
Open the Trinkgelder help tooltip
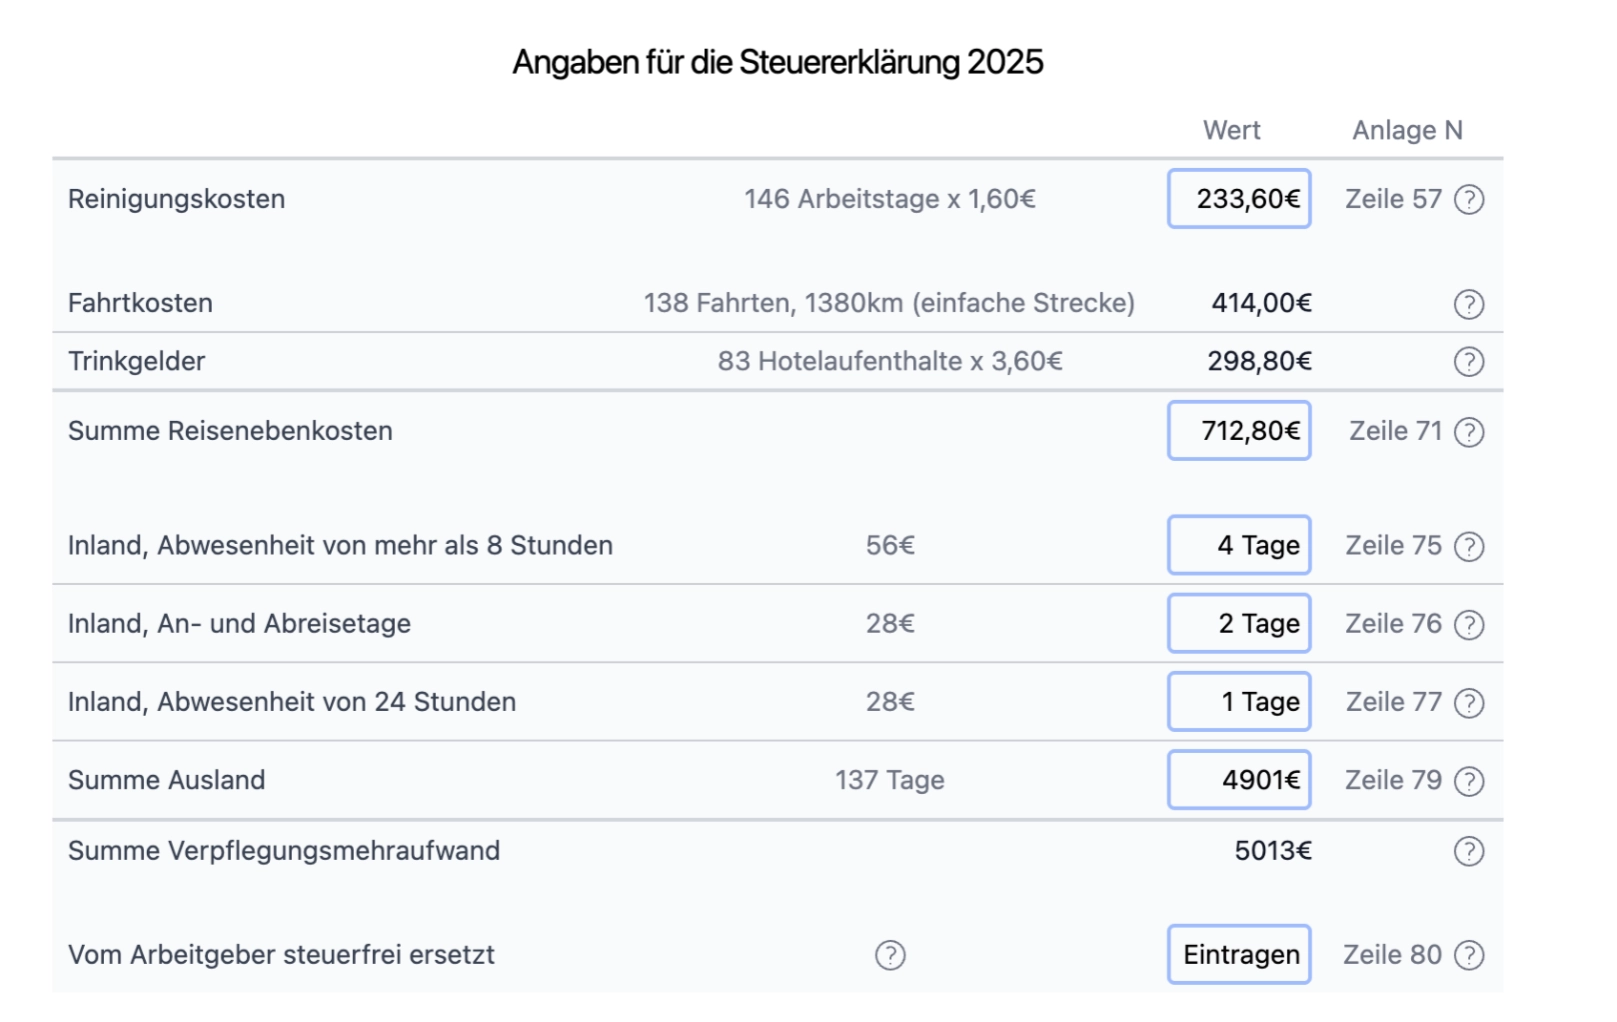pyautogui.click(x=1470, y=361)
